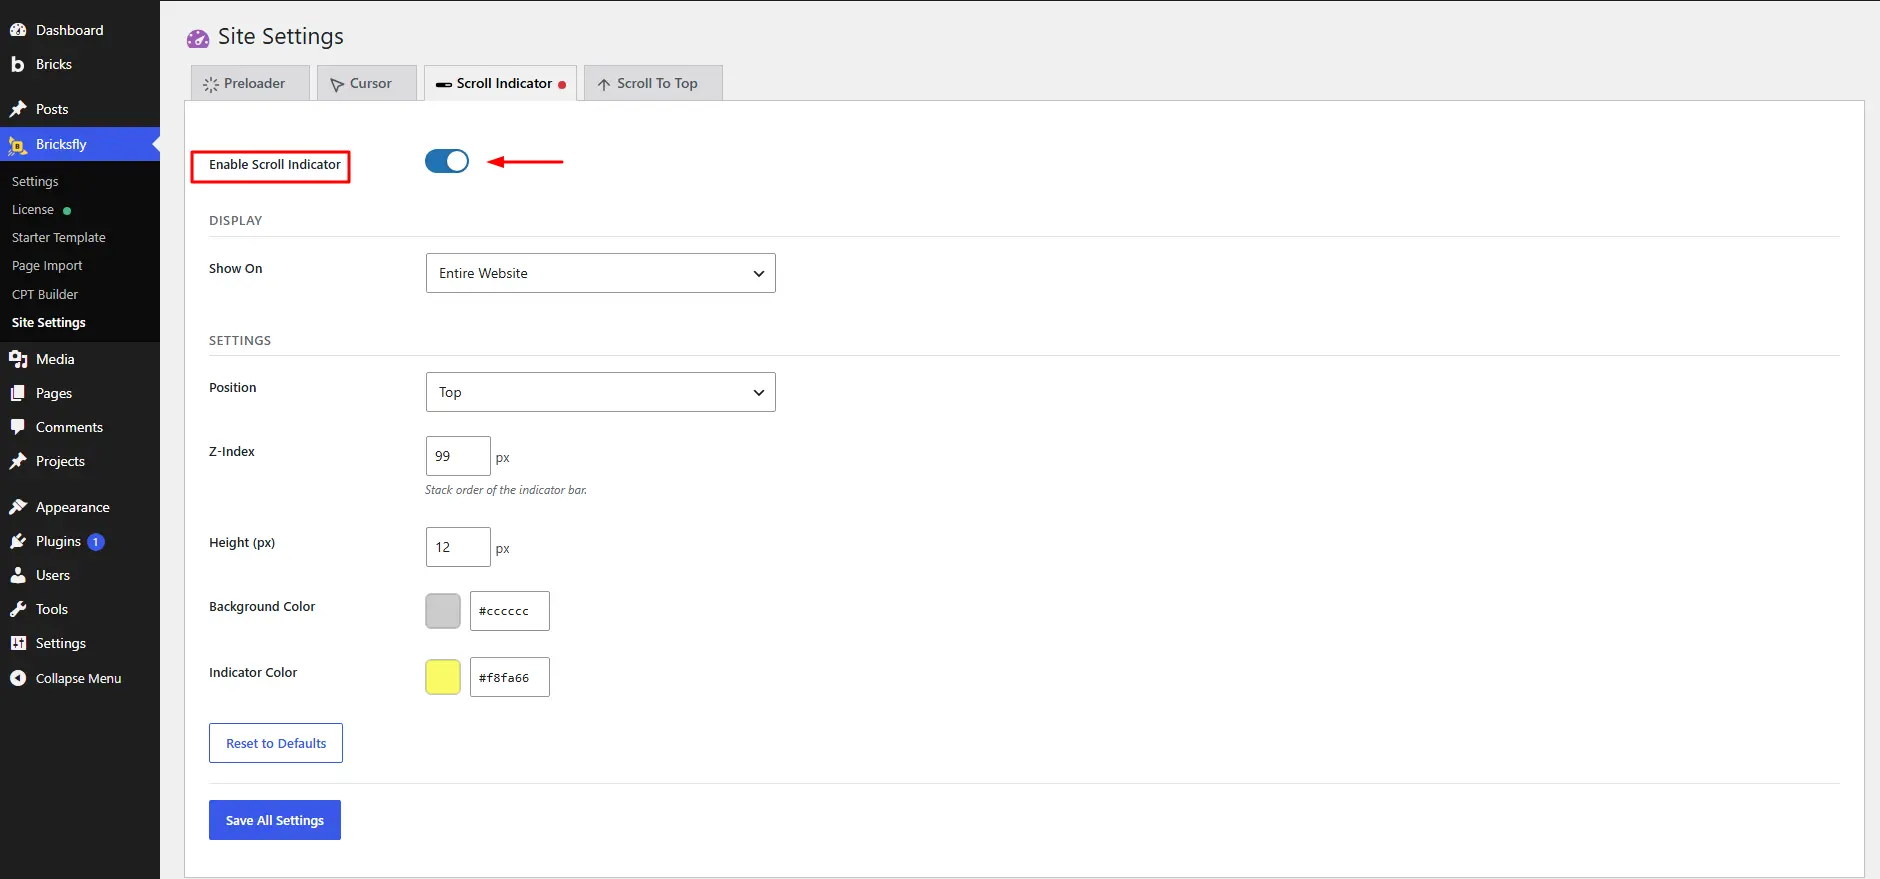Open Bricksfly Settings submenu item
This screenshot has height=879, width=1880.
coord(35,181)
